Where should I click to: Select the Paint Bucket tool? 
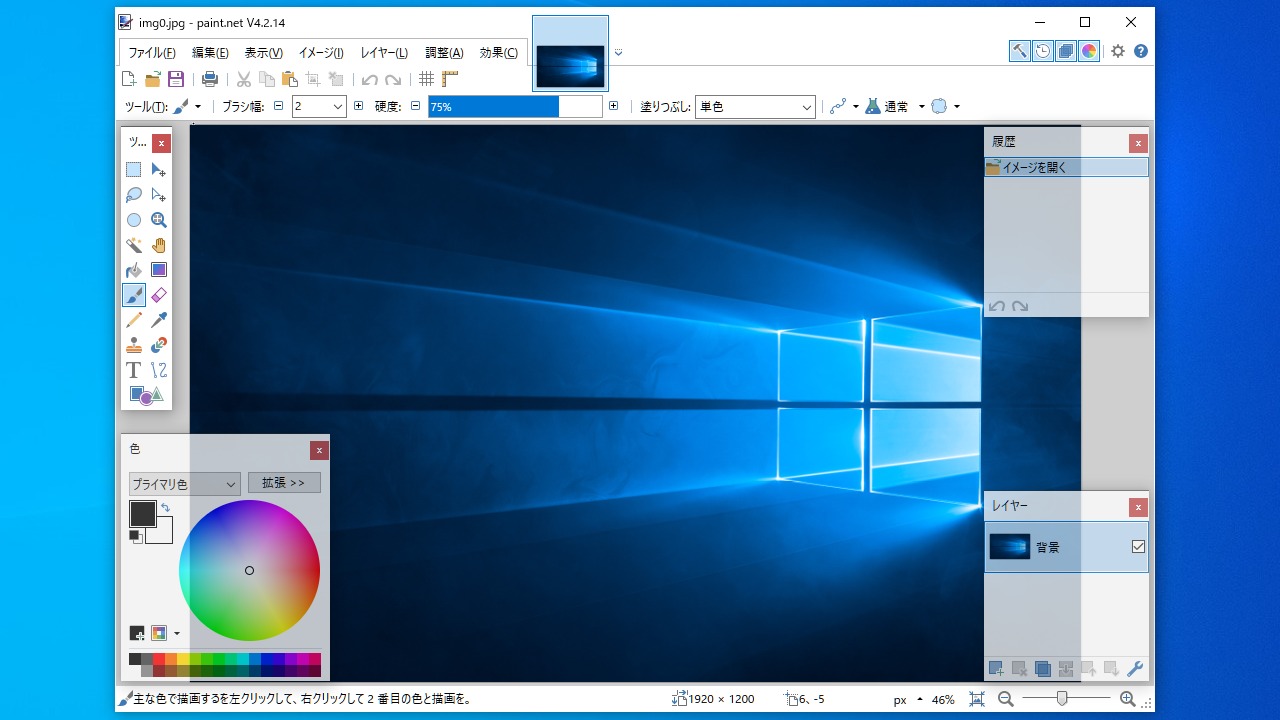coord(134,270)
